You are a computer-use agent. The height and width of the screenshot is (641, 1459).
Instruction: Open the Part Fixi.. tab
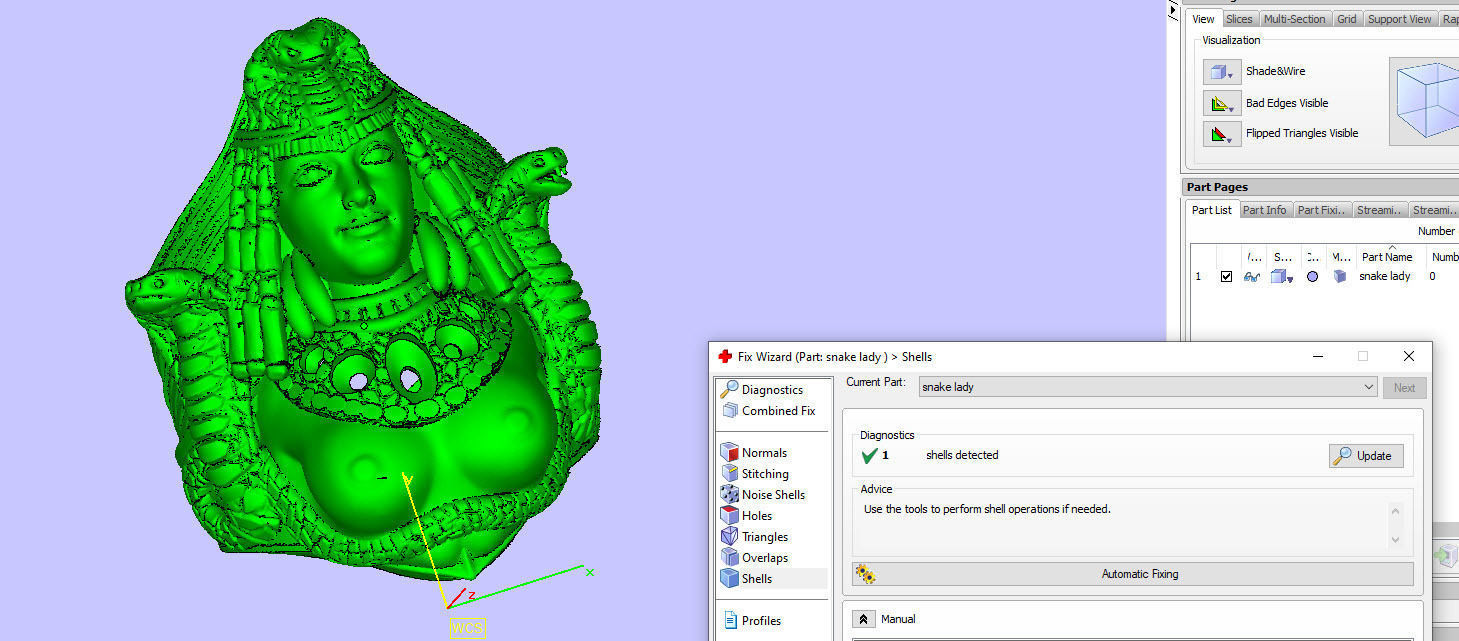pos(1321,210)
